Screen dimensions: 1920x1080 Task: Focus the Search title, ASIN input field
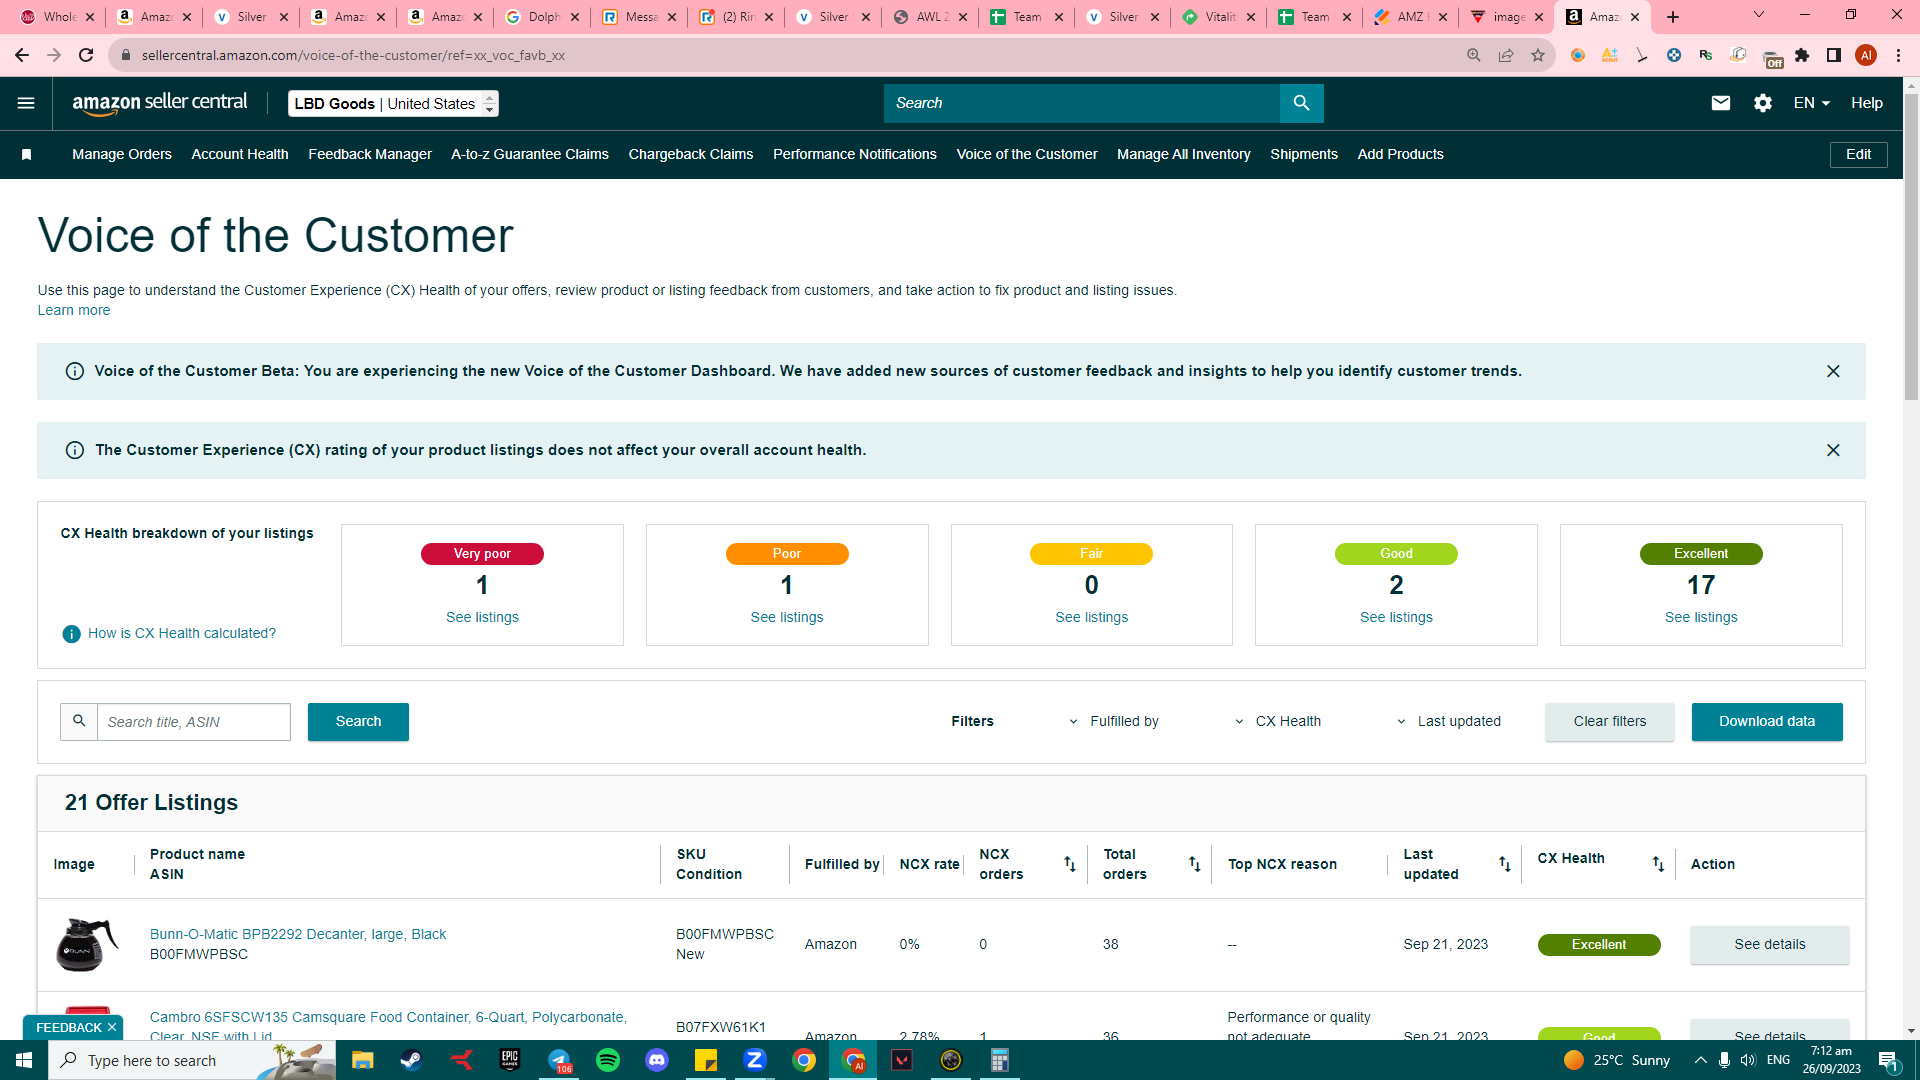tap(194, 722)
